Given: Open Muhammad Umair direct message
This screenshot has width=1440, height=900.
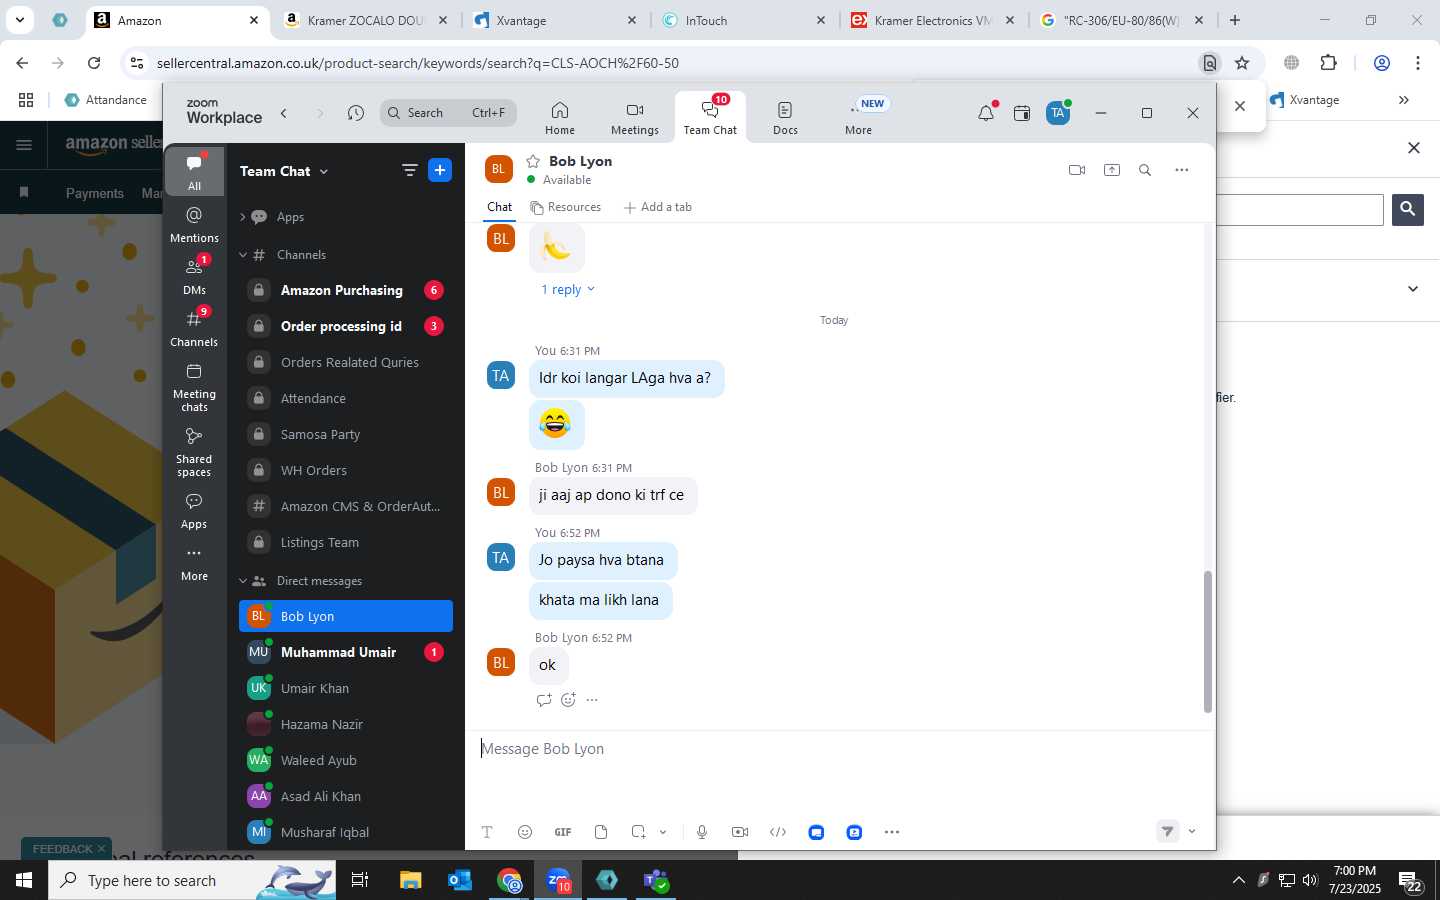Looking at the screenshot, I should pyautogui.click(x=346, y=652).
